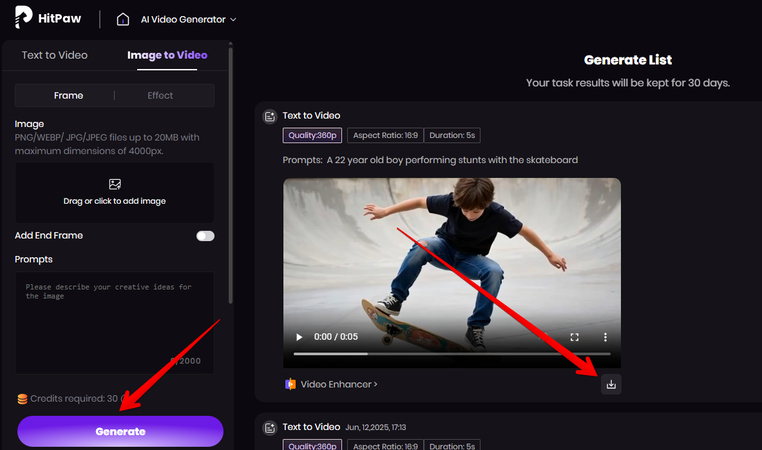This screenshot has height=450, width=762.
Task: Open the AI Video Generator dropdown
Action: coord(188,19)
